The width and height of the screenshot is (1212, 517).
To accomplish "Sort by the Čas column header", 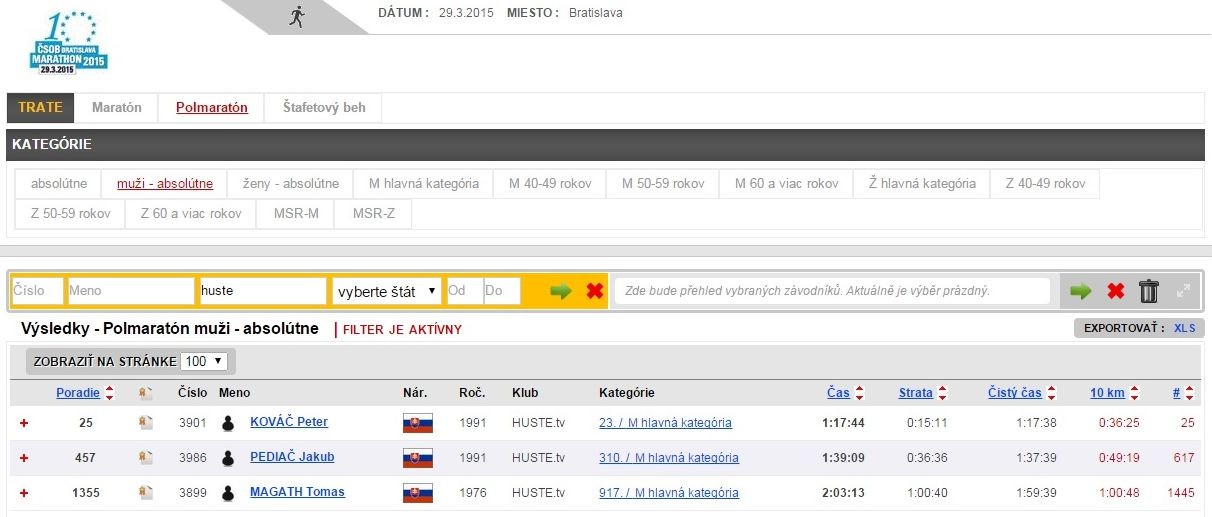I will pyautogui.click(x=838, y=393).
